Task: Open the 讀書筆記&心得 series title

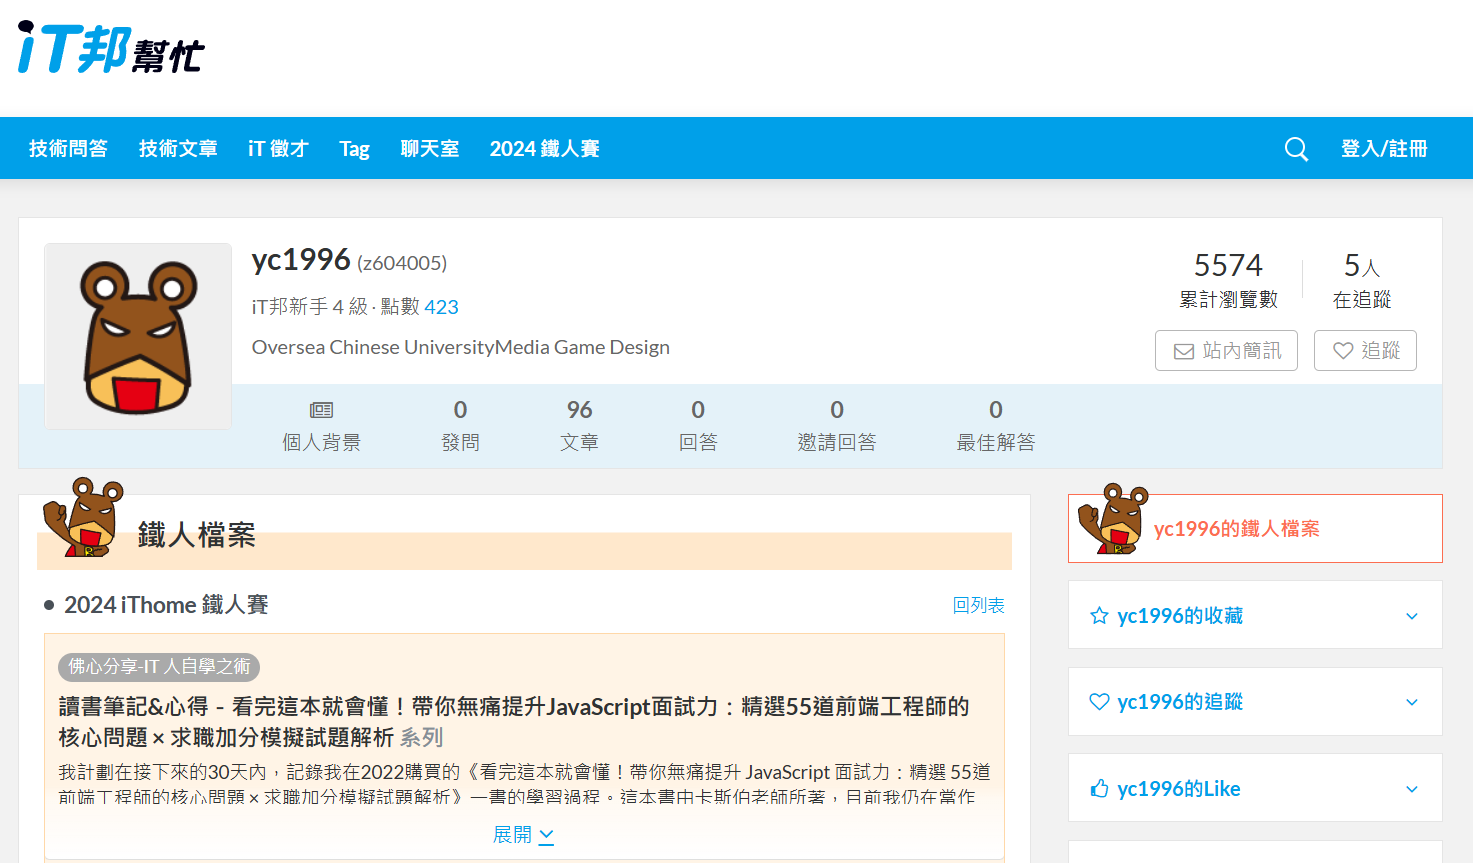Action: tap(514, 722)
